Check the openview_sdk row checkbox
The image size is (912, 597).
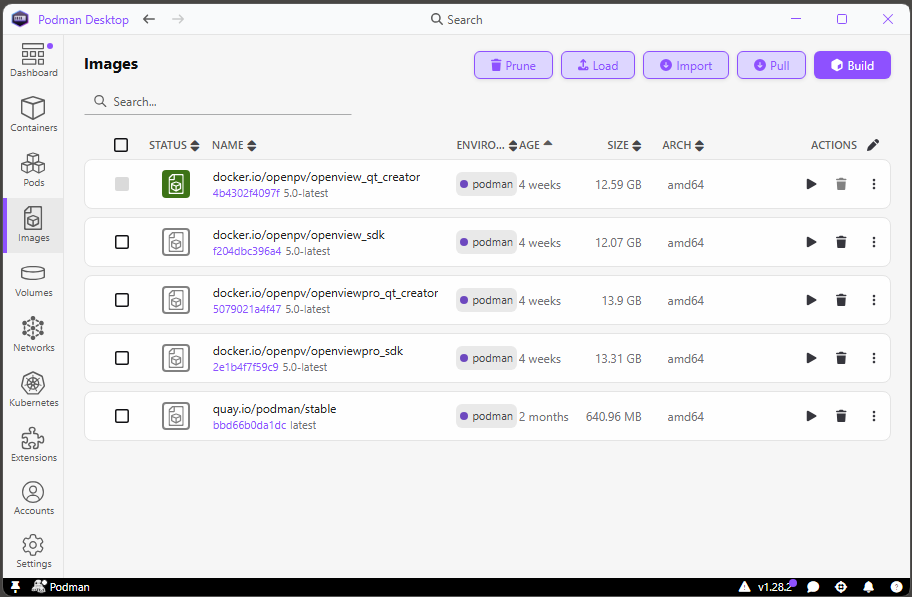point(122,242)
